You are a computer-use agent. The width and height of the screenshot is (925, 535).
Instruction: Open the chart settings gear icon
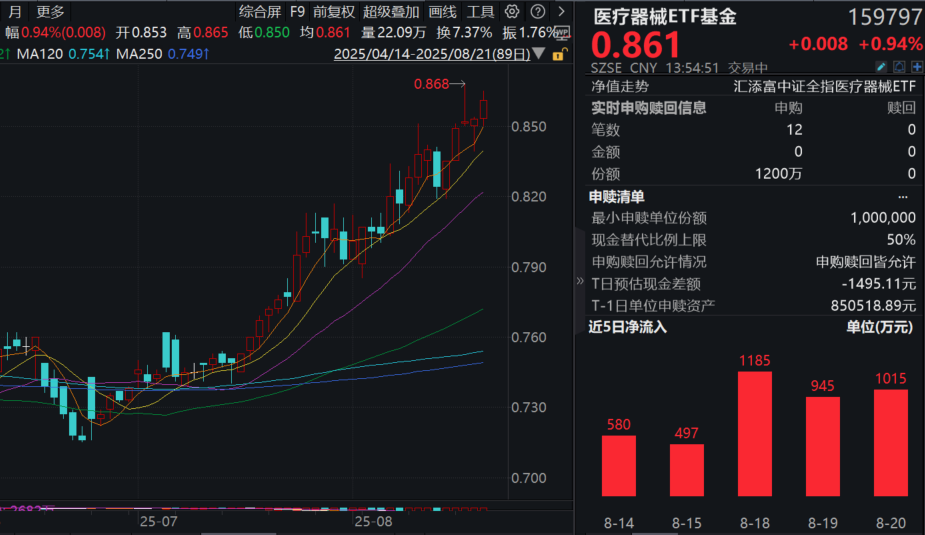pyautogui.click(x=512, y=12)
